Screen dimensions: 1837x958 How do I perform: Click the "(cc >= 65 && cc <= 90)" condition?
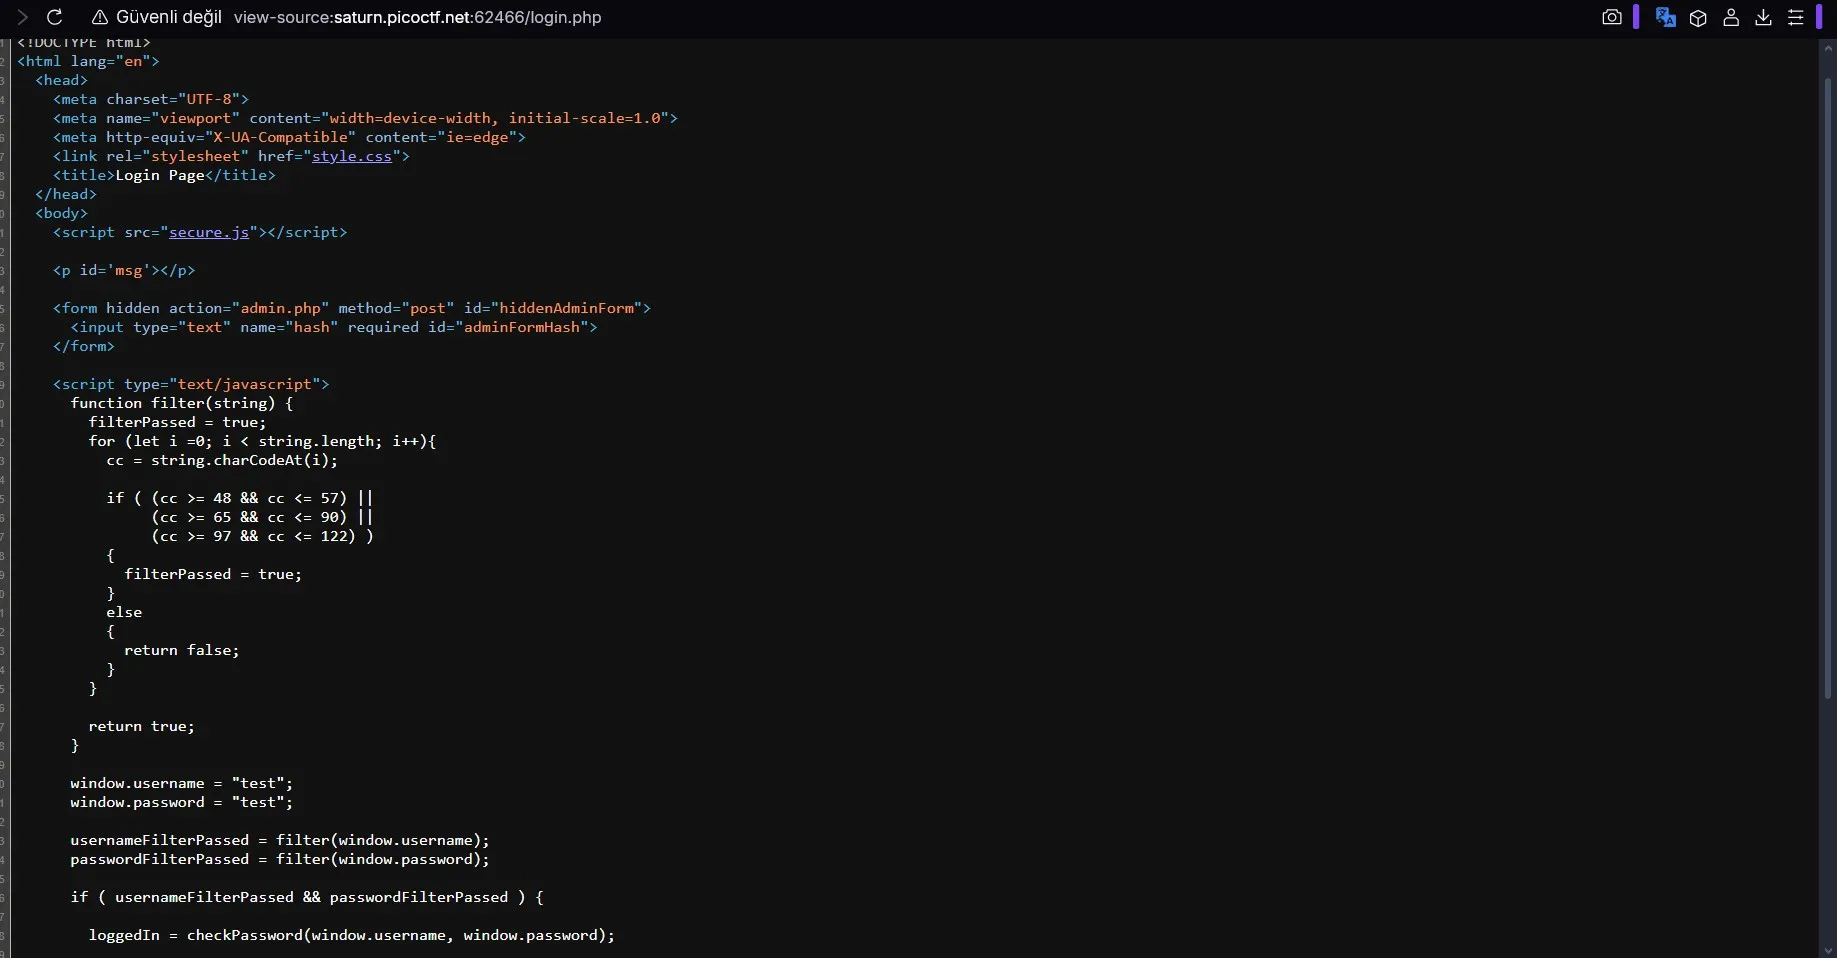[249, 517]
